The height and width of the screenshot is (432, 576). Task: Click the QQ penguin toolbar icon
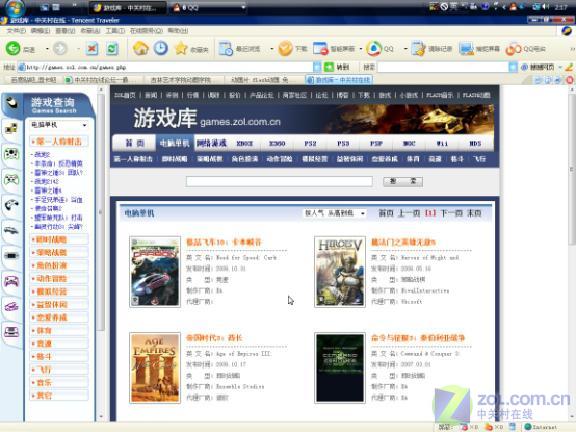[x=374, y=48]
